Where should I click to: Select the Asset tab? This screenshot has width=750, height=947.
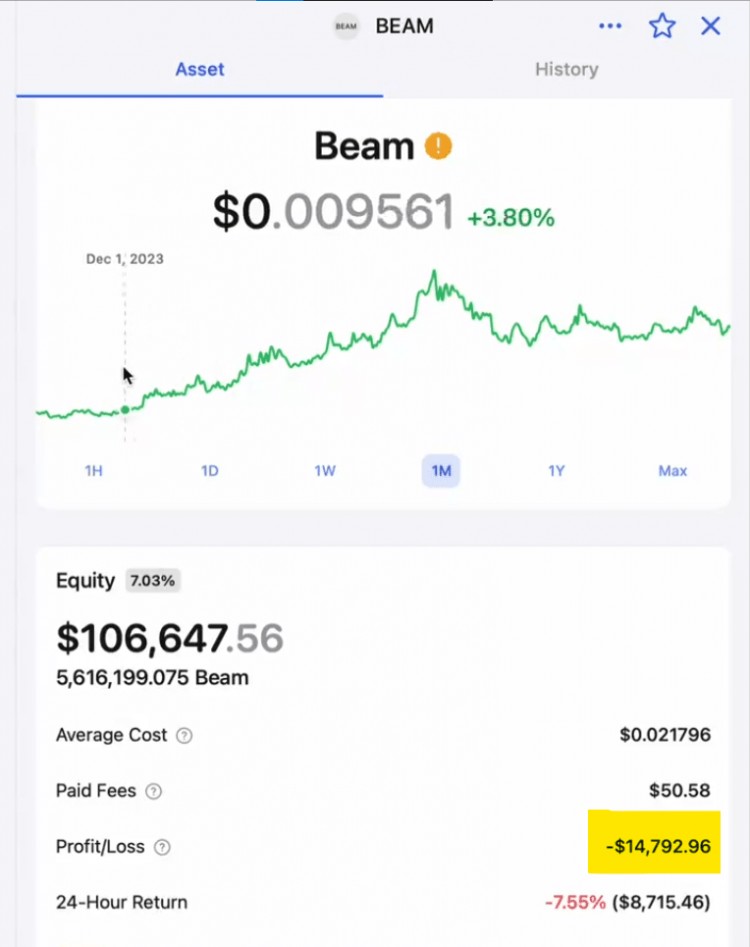[x=200, y=69]
